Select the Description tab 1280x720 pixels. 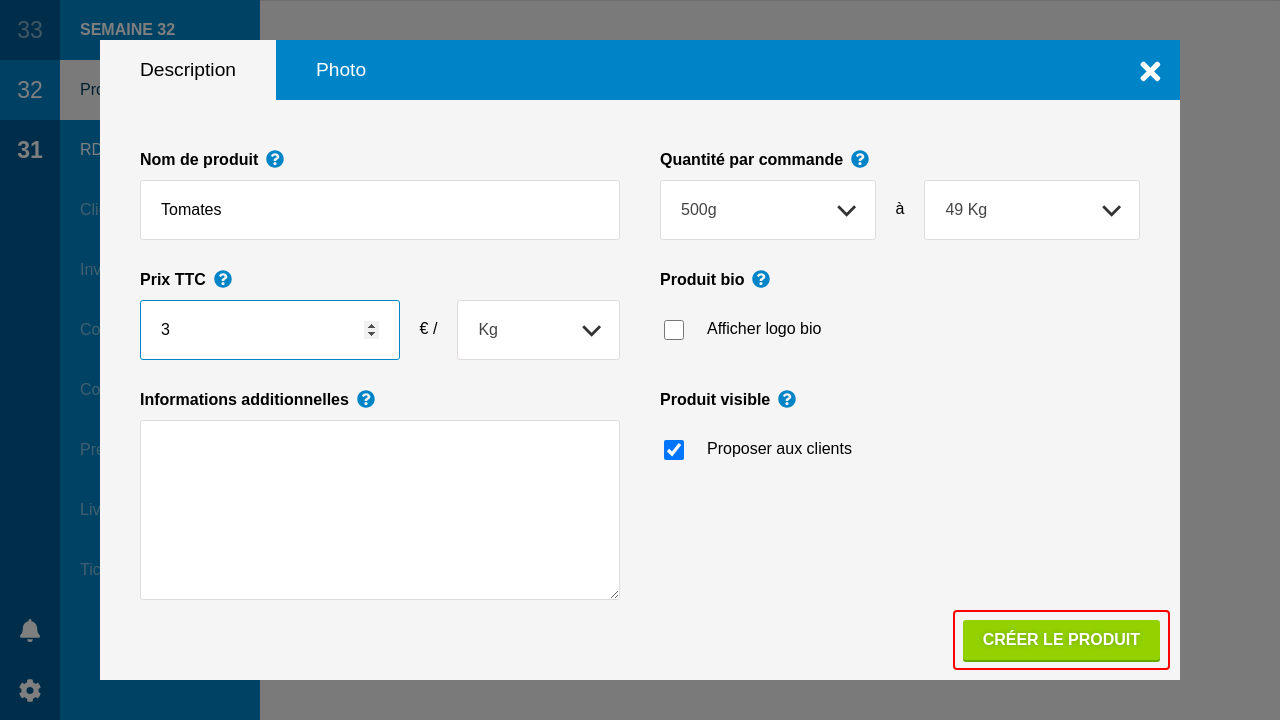(188, 70)
